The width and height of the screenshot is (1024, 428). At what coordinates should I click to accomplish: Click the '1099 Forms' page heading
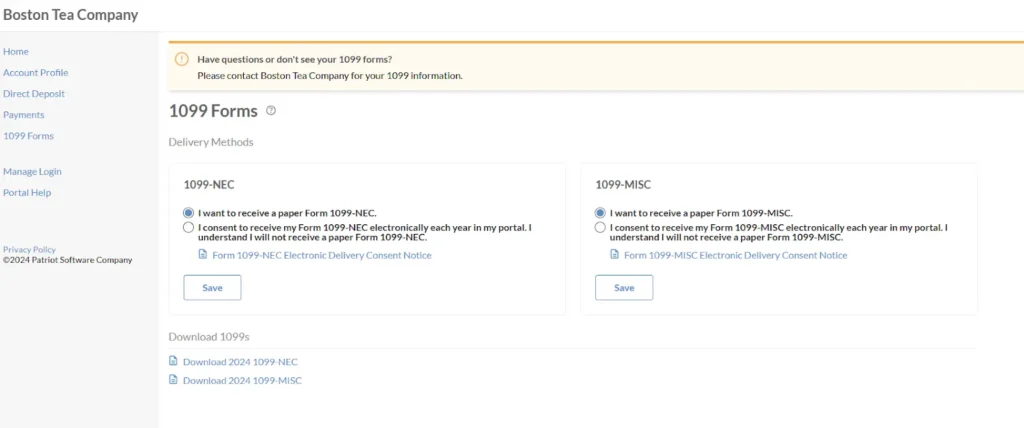coord(213,111)
